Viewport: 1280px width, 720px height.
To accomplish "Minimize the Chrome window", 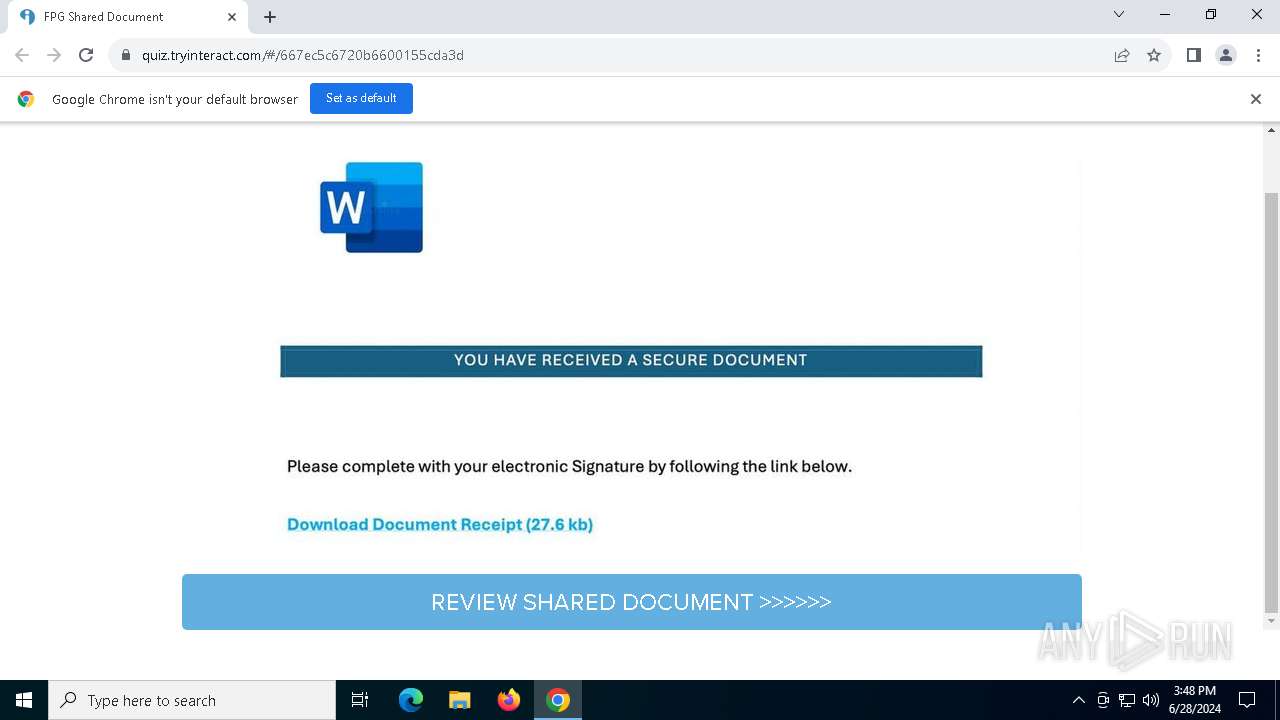I will [1165, 14].
